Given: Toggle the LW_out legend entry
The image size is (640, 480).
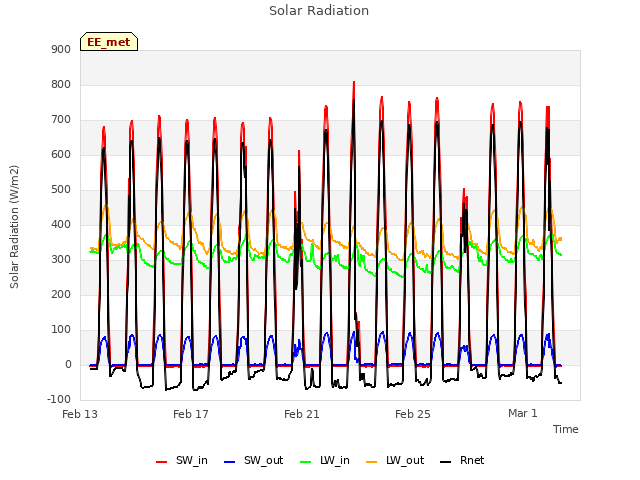Looking at the screenshot, I should (395, 460).
